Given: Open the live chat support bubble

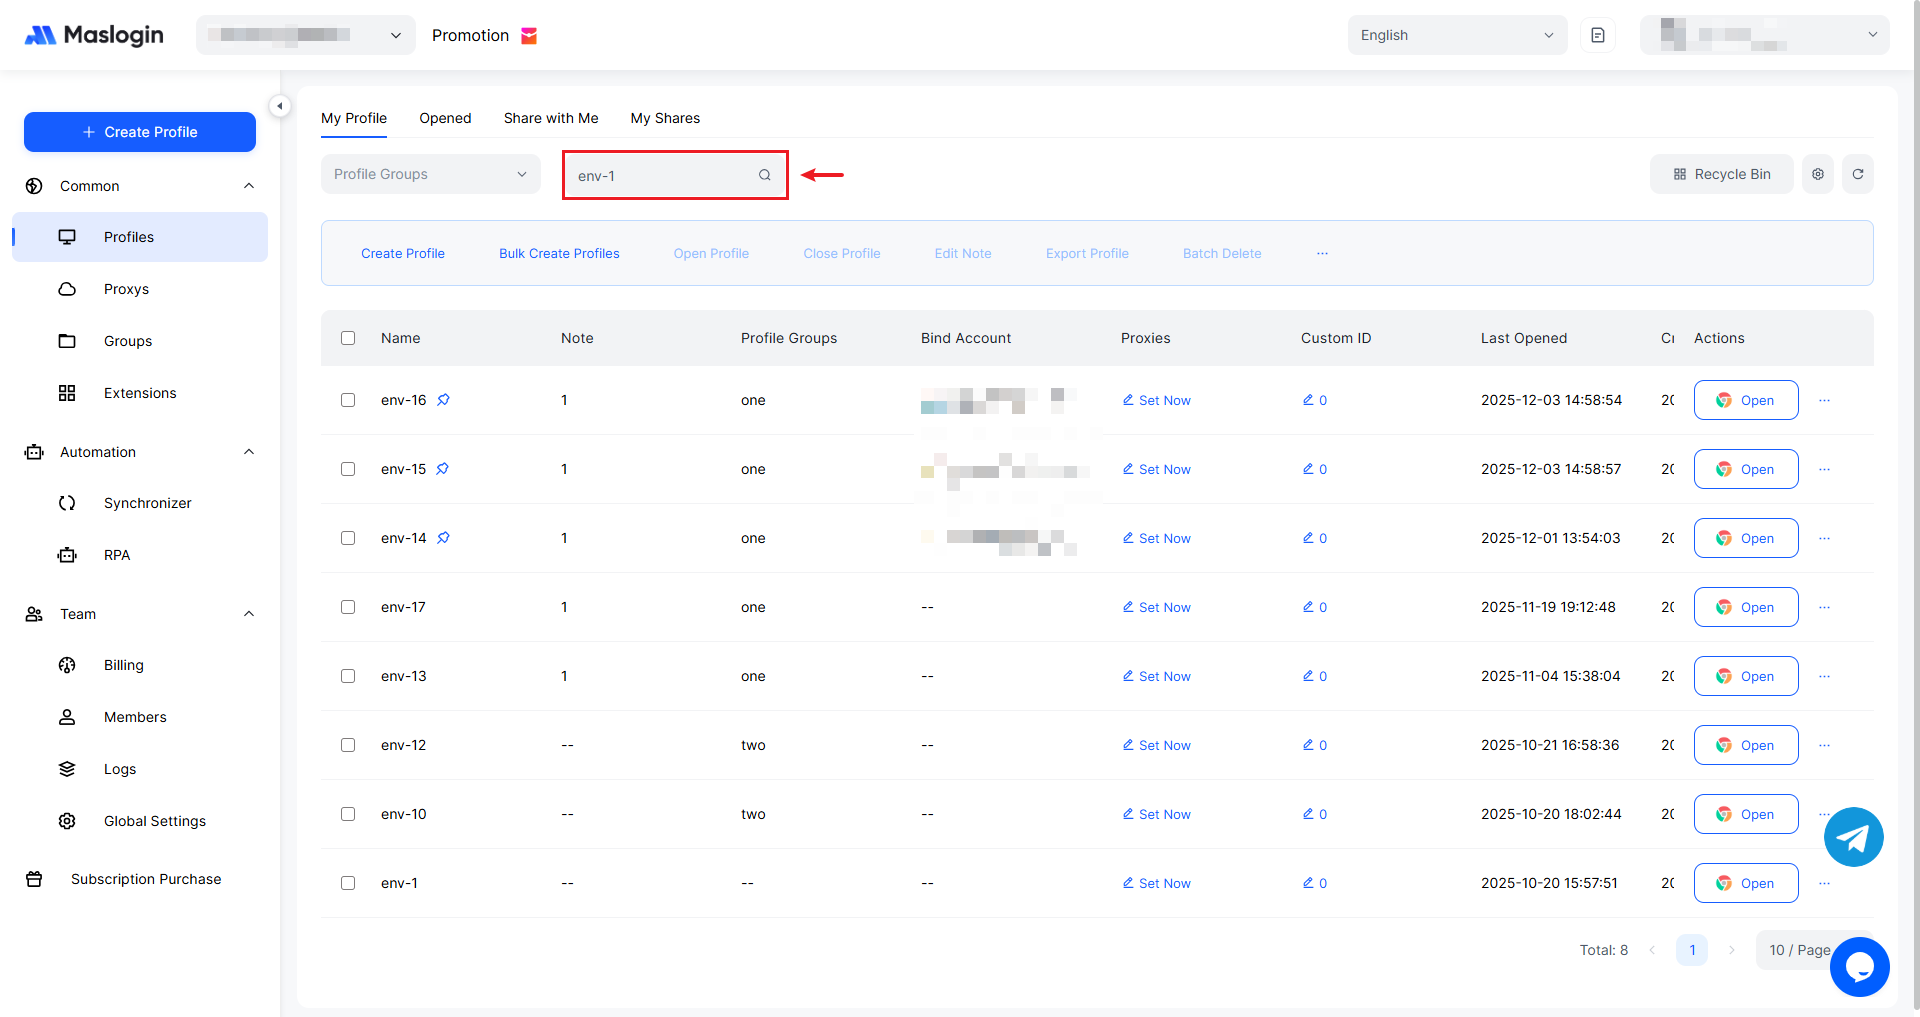Looking at the screenshot, I should [x=1859, y=967].
